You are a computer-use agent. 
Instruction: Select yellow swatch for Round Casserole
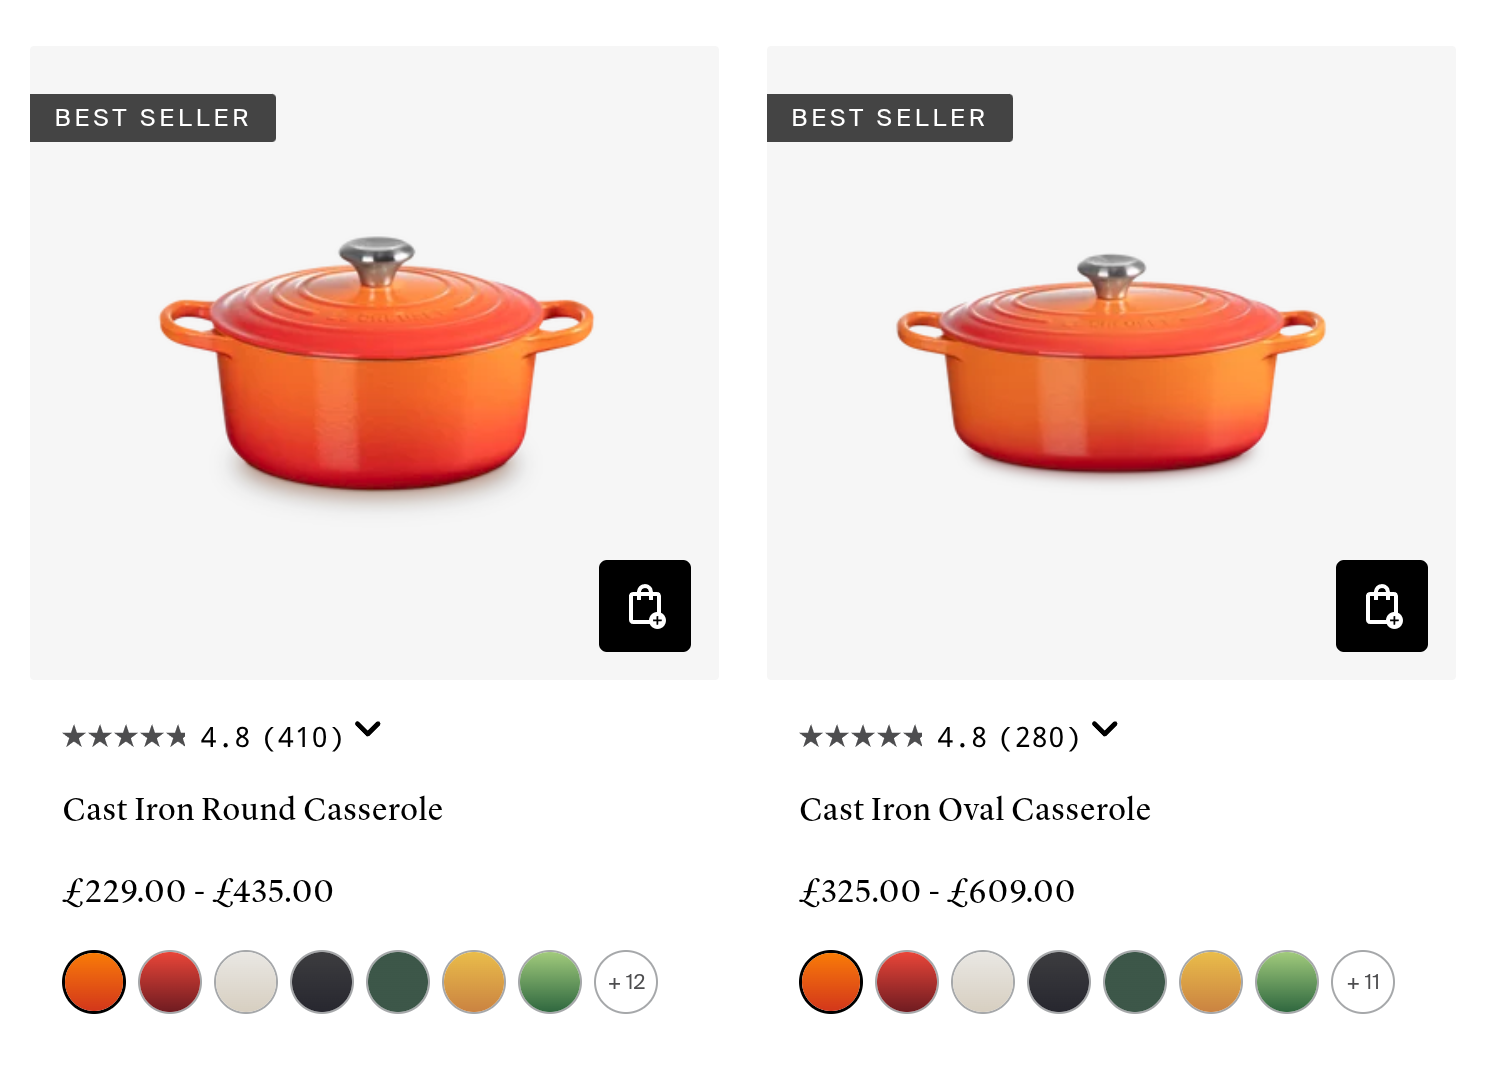(x=474, y=982)
